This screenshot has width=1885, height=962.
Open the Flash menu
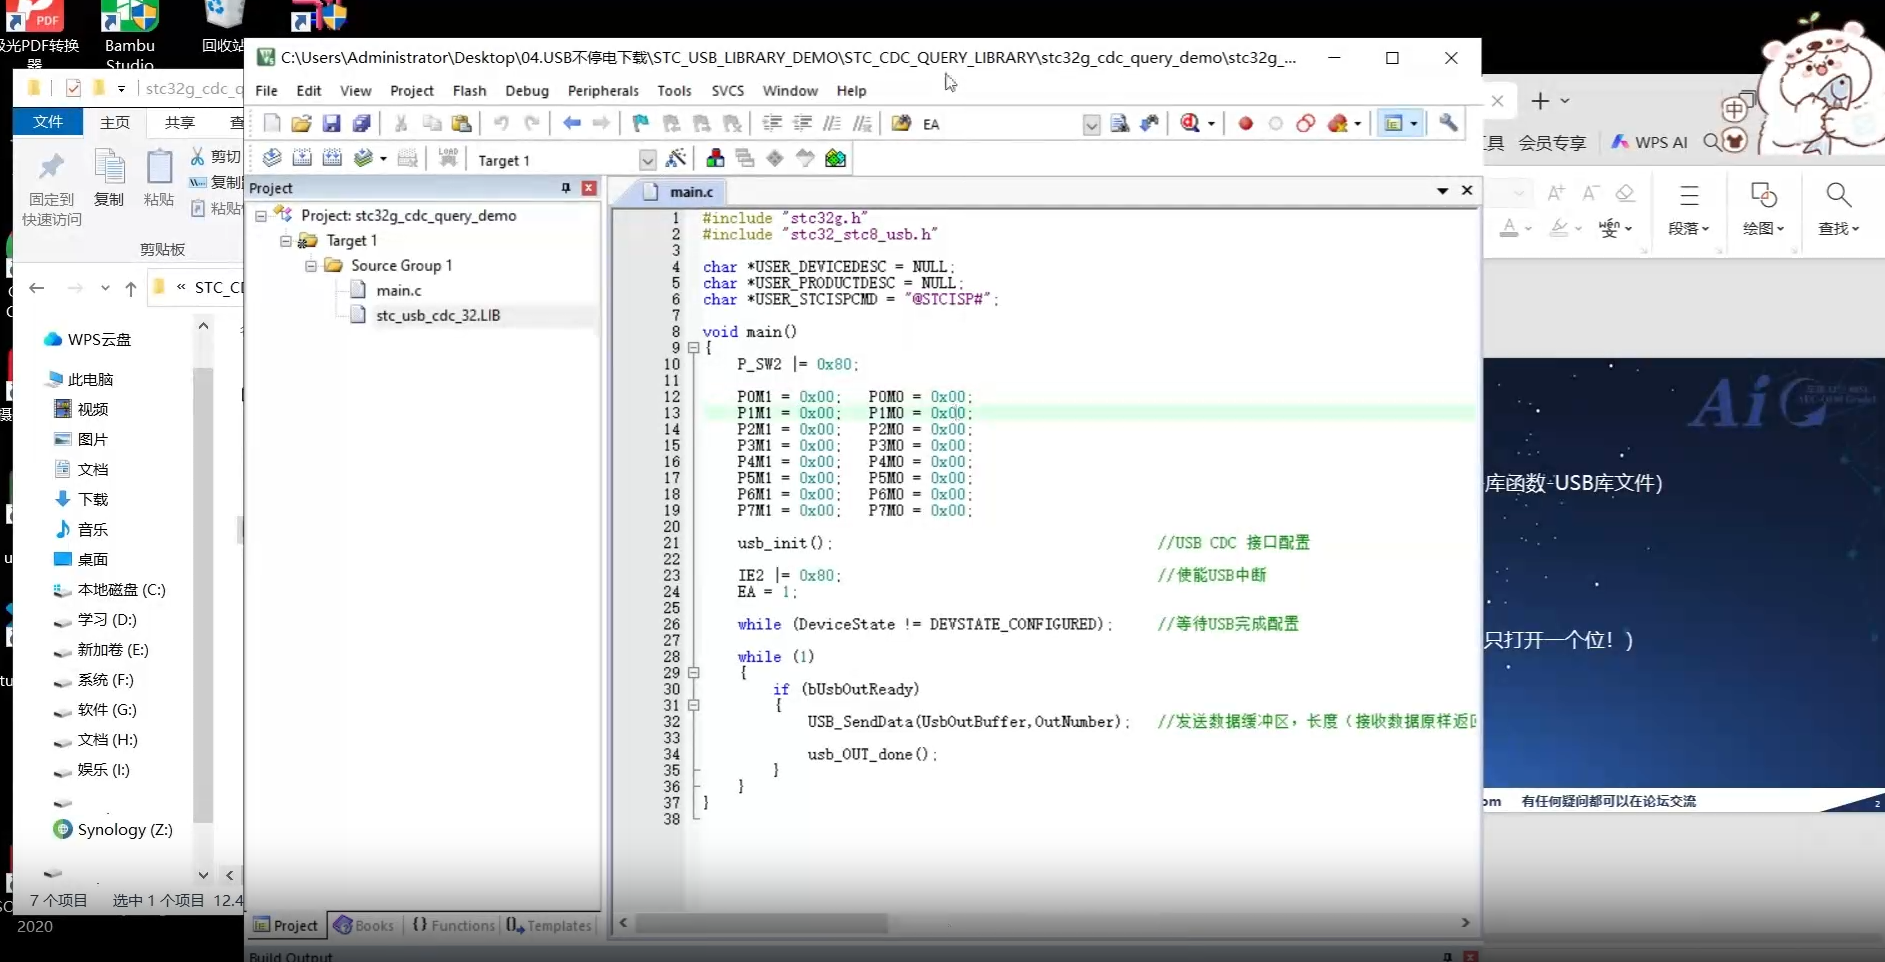(x=469, y=90)
